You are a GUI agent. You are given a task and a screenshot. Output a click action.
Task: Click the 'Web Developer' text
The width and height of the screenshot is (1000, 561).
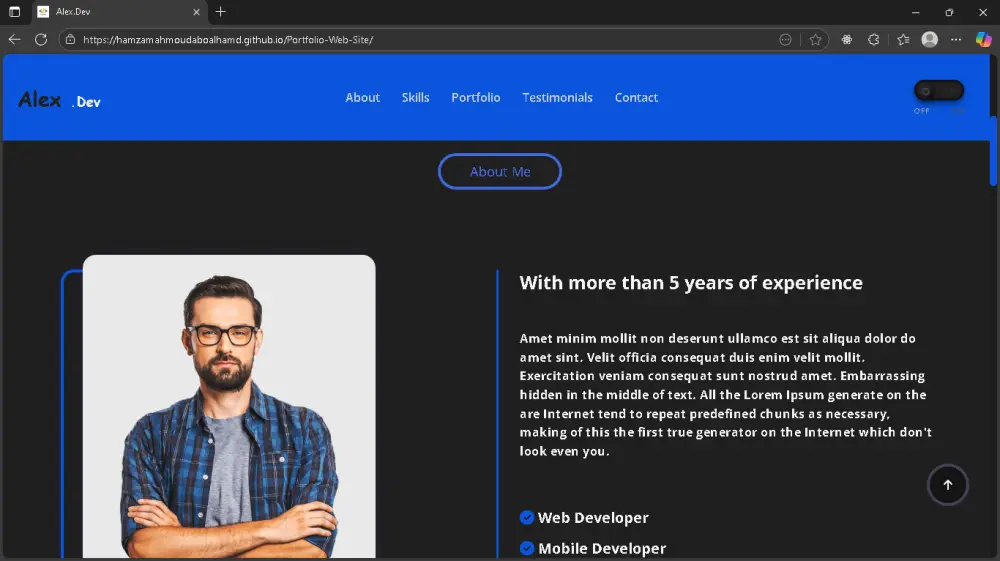pos(593,518)
